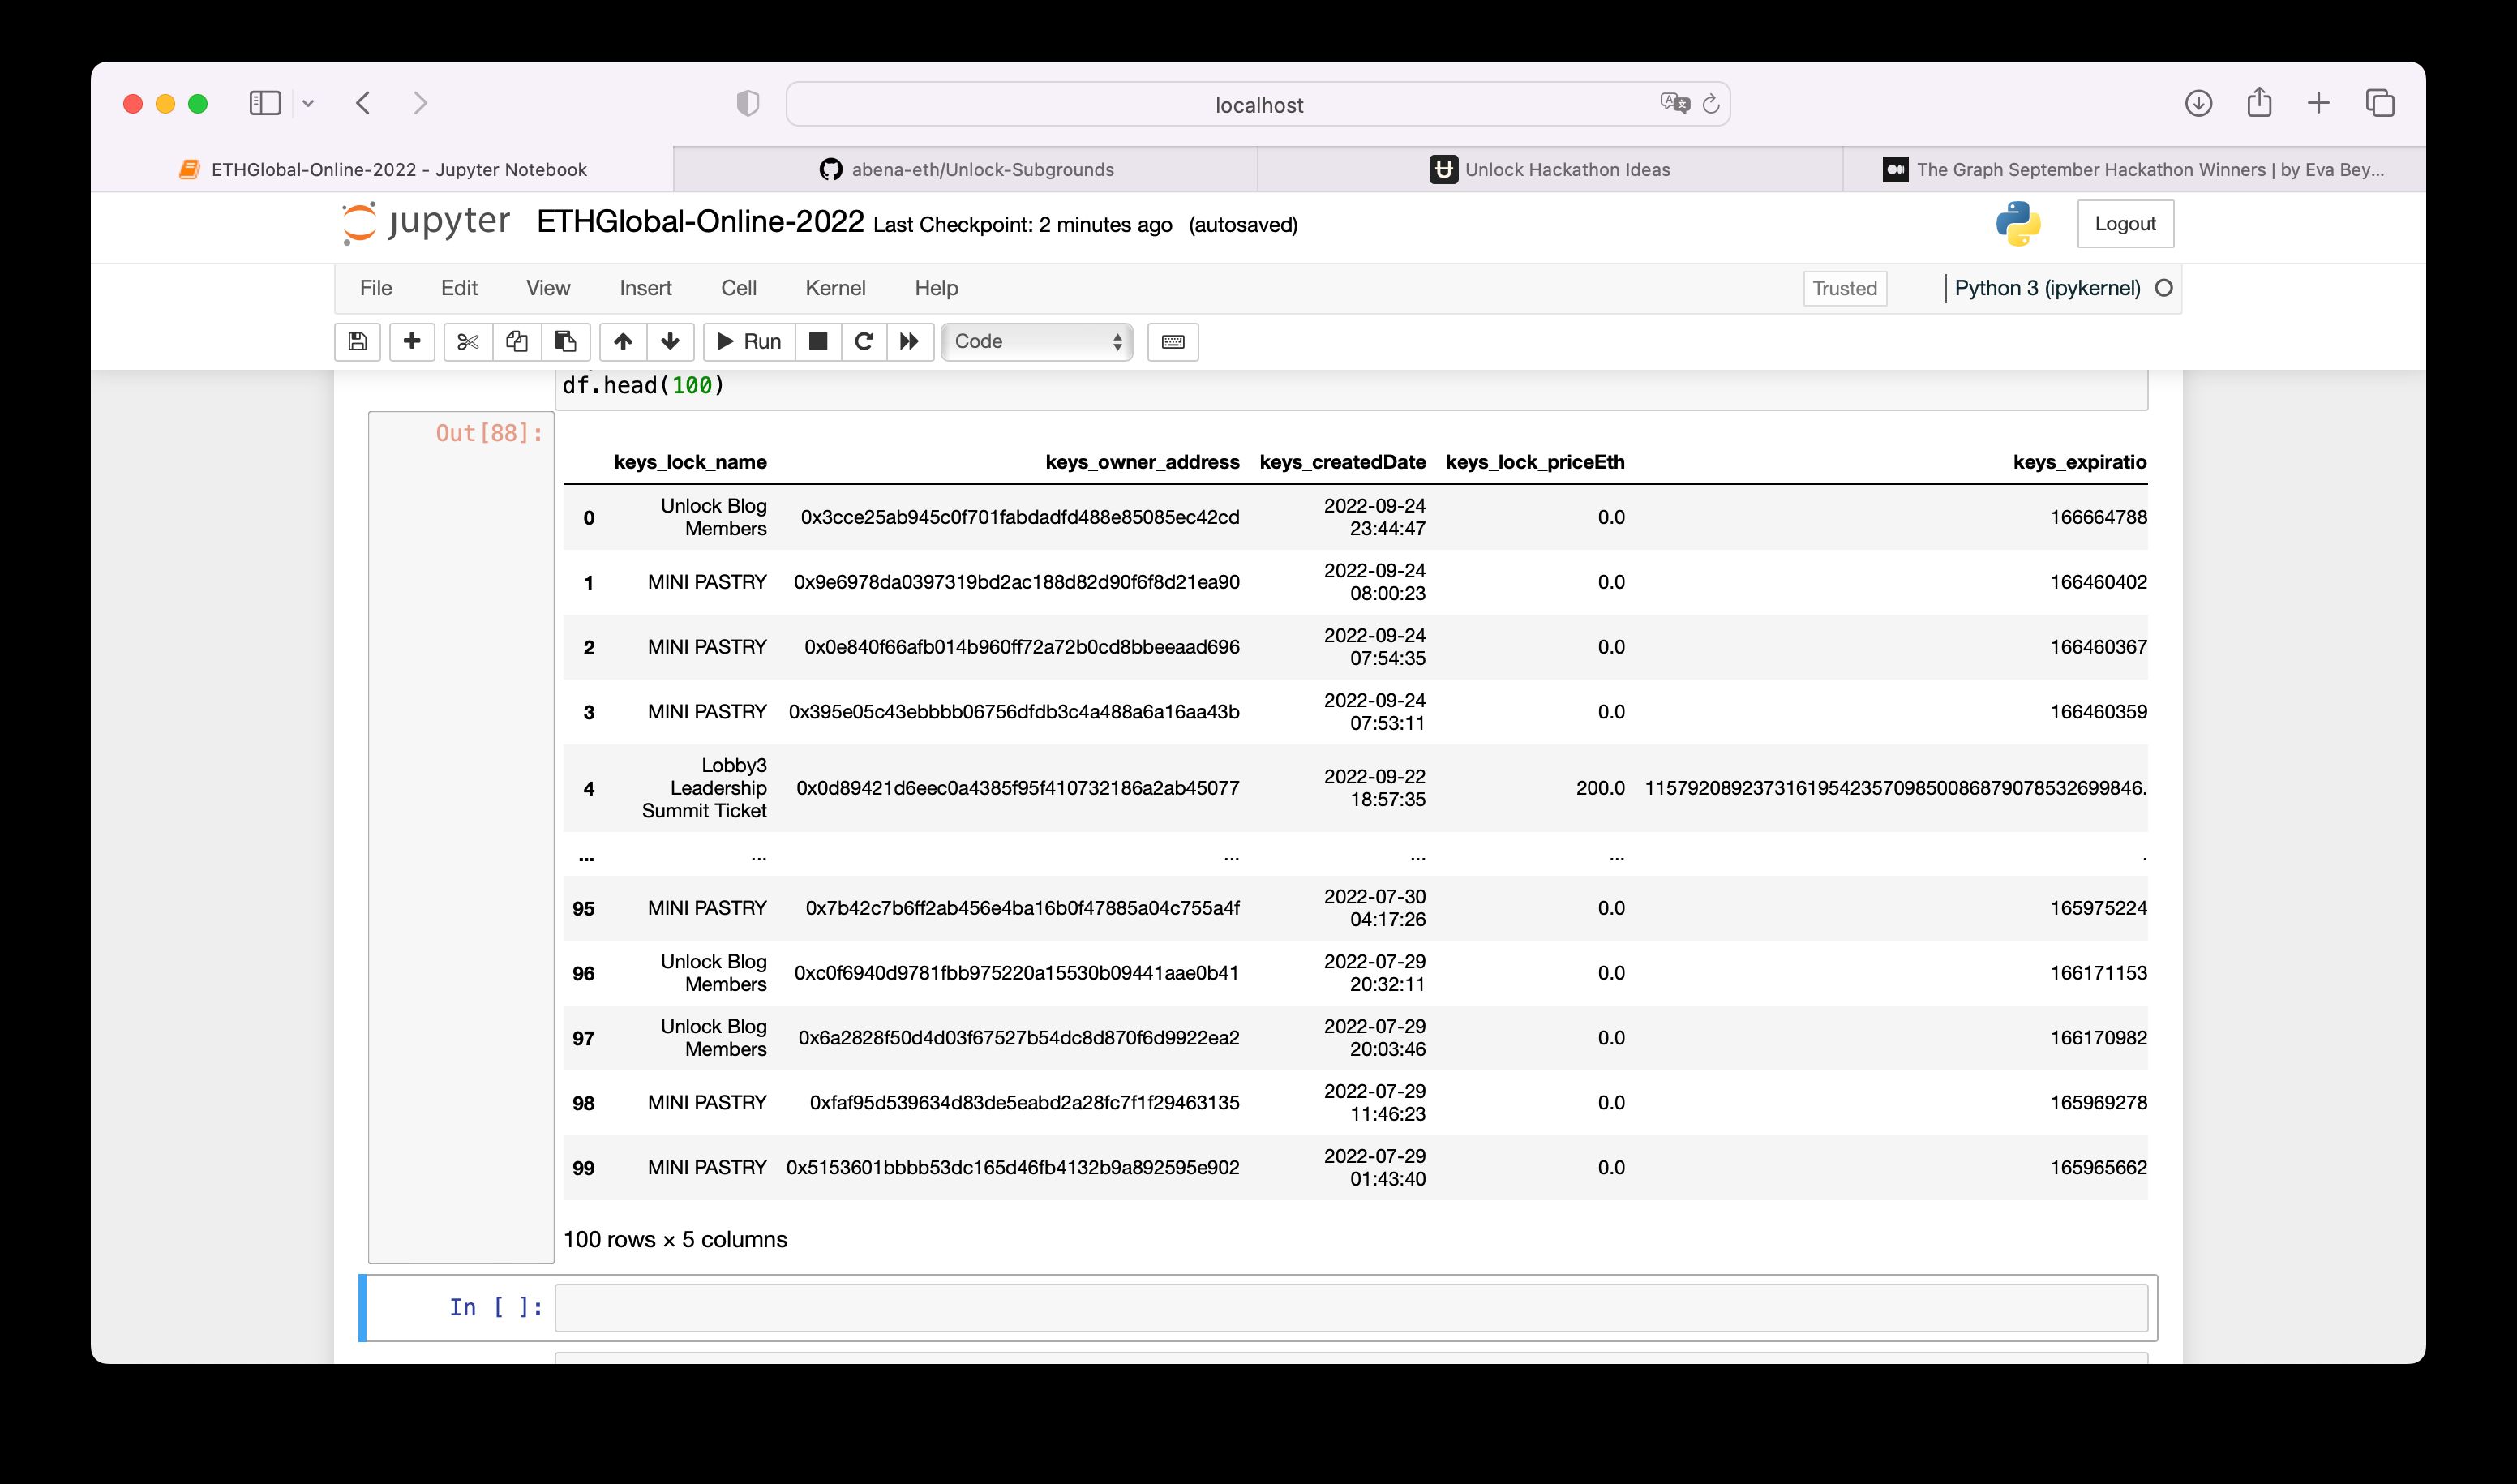The width and height of the screenshot is (2517, 1484).
Task: Click the privacy shield icon
Action: pos(747,103)
